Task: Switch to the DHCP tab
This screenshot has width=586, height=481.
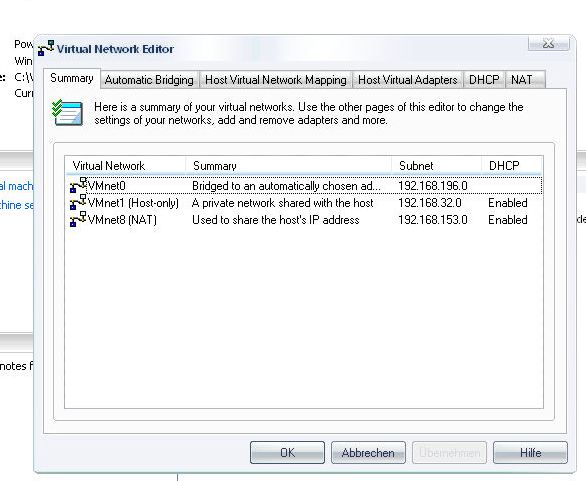Action: pyautogui.click(x=484, y=80)
